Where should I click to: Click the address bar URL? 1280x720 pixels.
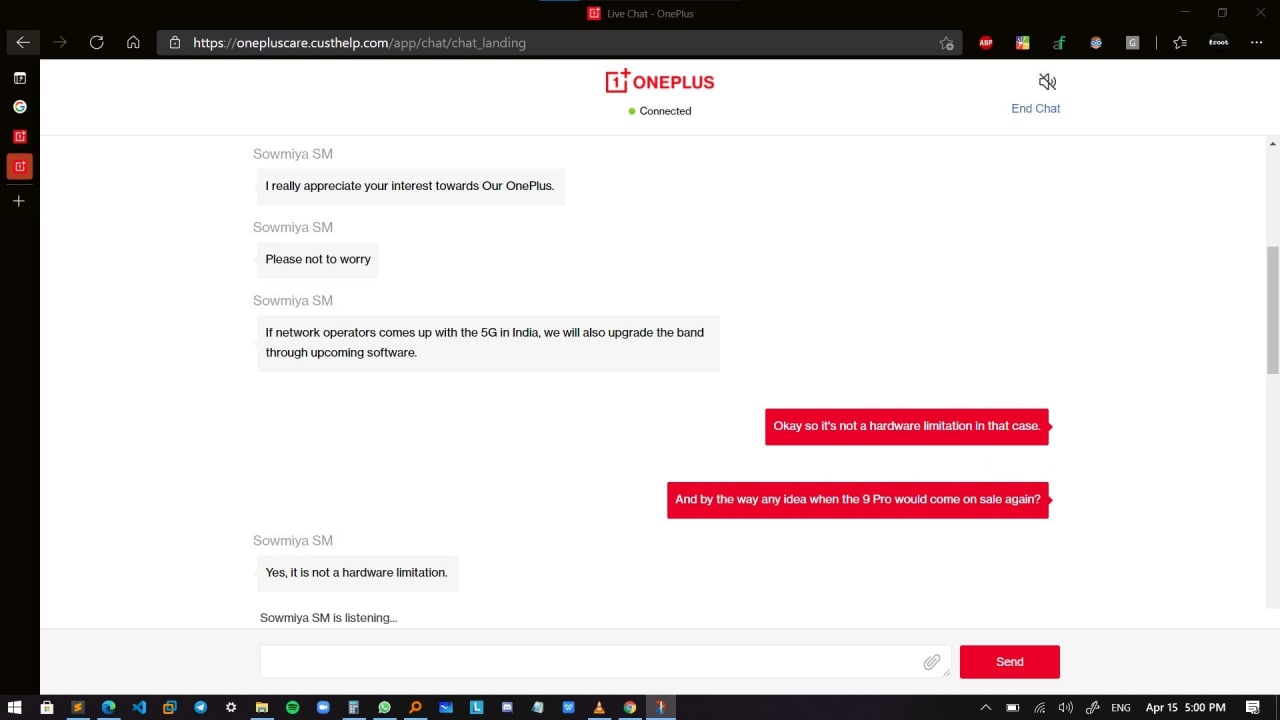pos(359,43)
